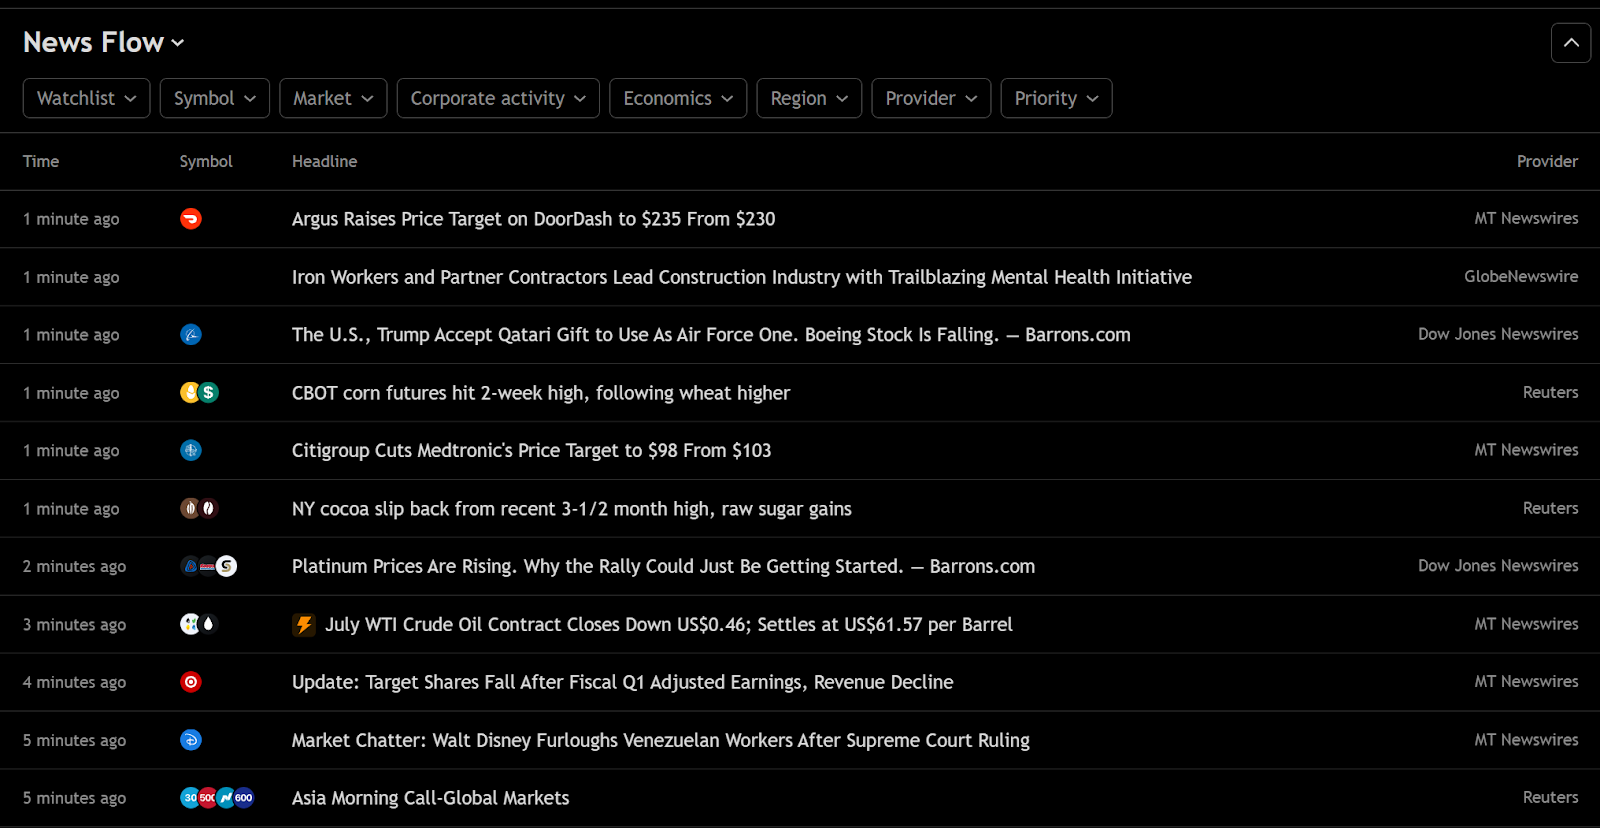Click the corn futures symbol icons

(x=199, y=393)
